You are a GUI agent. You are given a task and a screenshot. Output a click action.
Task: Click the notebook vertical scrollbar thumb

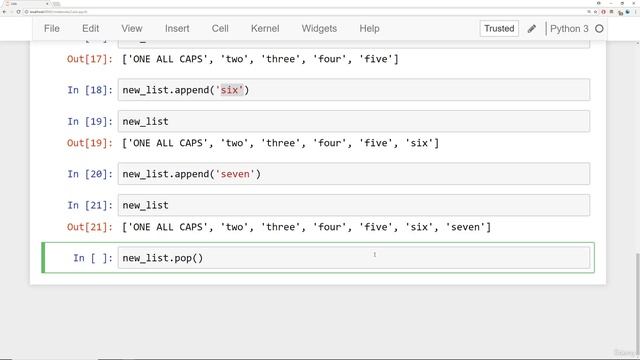pyautogui.click(x=638, y=303)
